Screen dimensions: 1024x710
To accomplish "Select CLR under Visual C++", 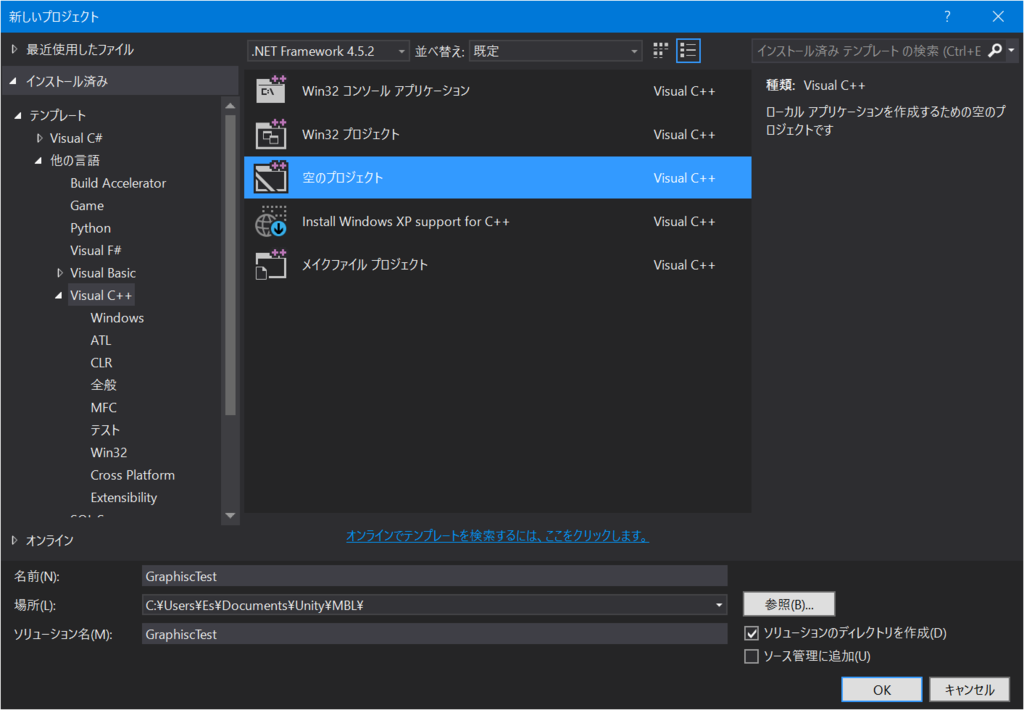I will (x=101, y=363).
